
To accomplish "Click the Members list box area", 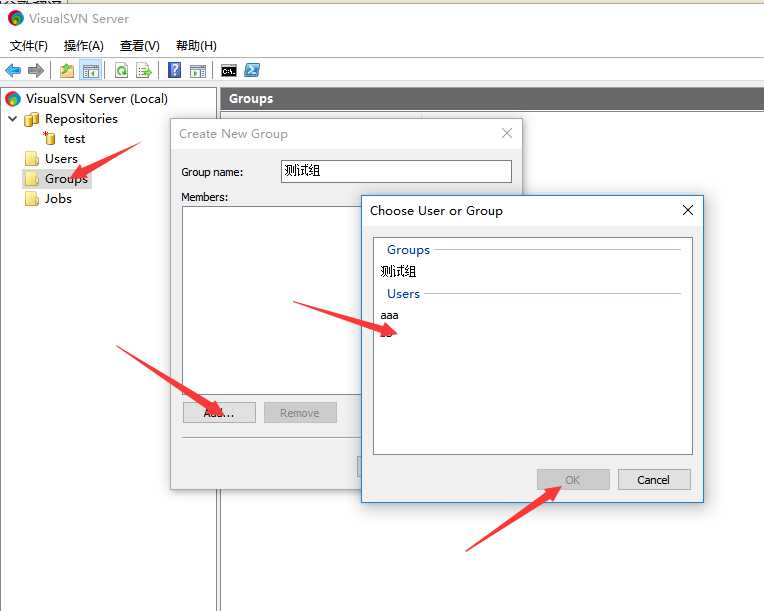I will (271, 301).
